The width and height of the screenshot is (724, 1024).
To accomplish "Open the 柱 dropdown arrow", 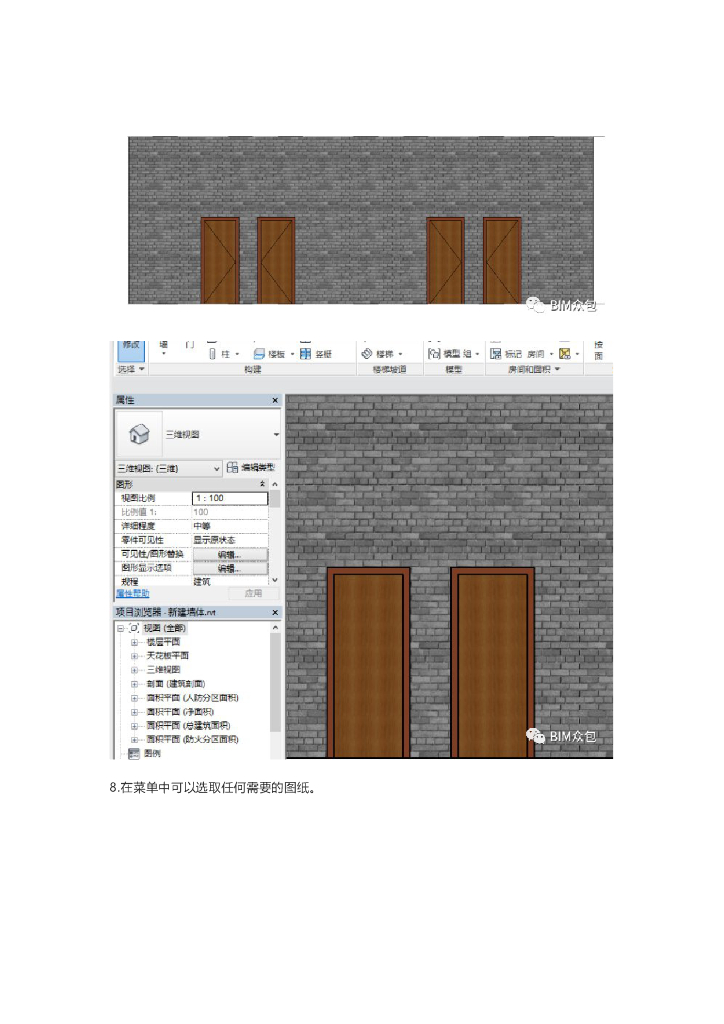I will click(237, 354).
